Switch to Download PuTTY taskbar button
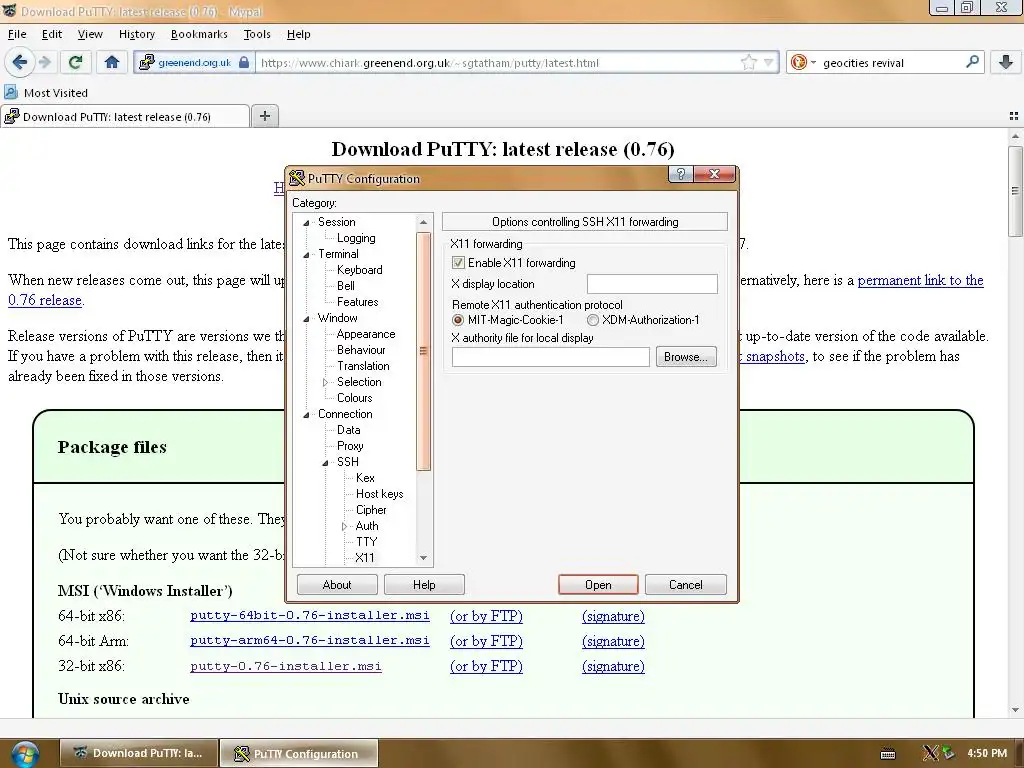Image resolution: width=1024 pixels, height=768 pixels. pyautogui.click(x=138, y=753)
